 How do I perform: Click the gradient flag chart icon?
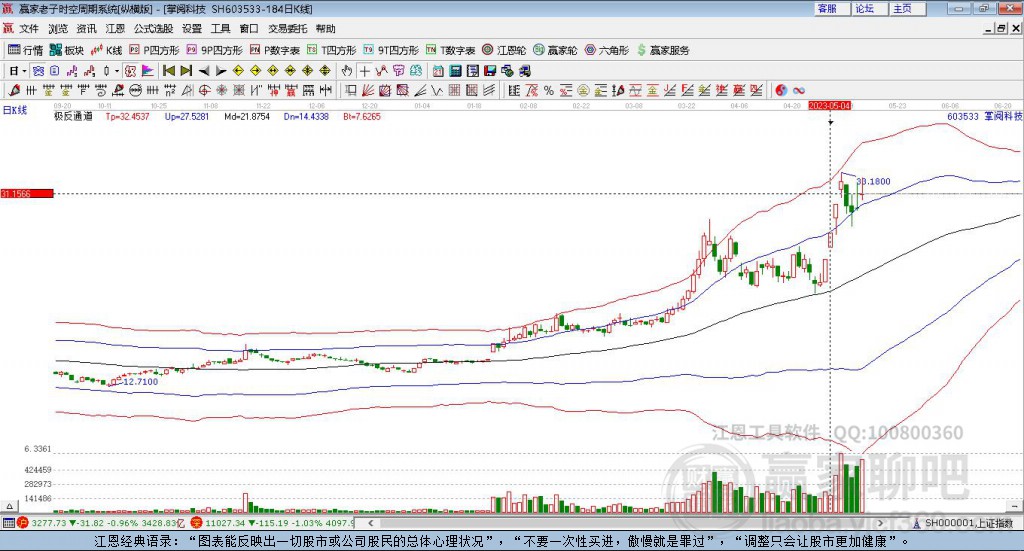pyautogui.click(x=148, y=71)
